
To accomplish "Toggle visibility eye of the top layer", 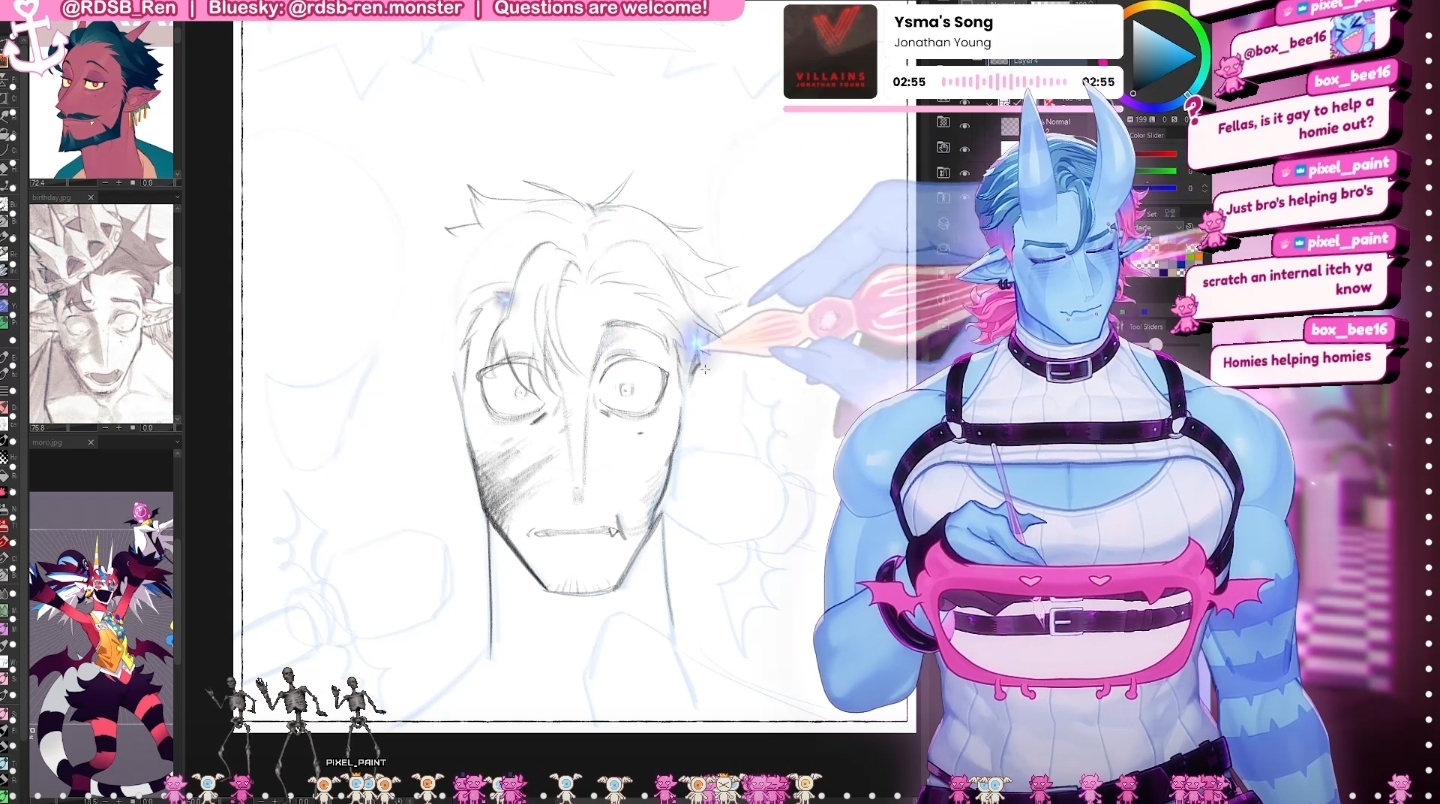I will (965, 126).
